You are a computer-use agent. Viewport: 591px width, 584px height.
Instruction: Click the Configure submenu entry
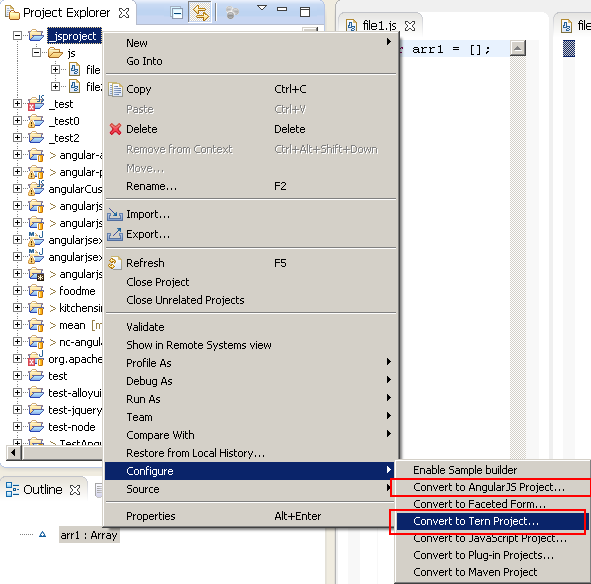(x=250, y=471)
